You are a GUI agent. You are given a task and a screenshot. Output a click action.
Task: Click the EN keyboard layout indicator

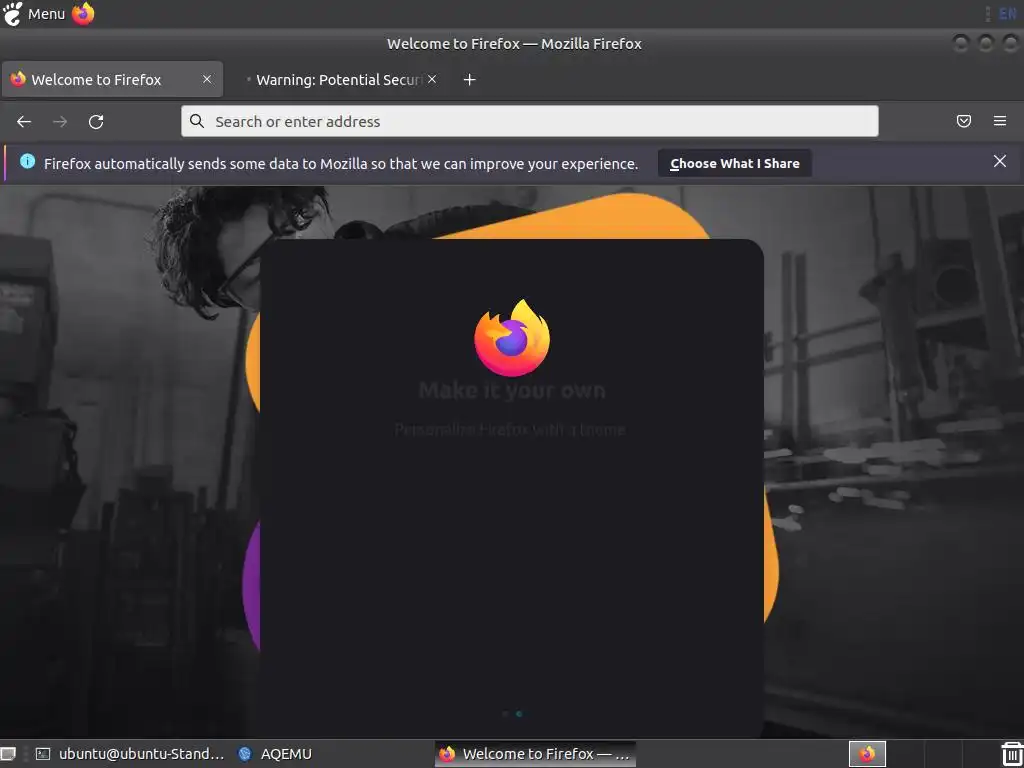(1008, 13)
